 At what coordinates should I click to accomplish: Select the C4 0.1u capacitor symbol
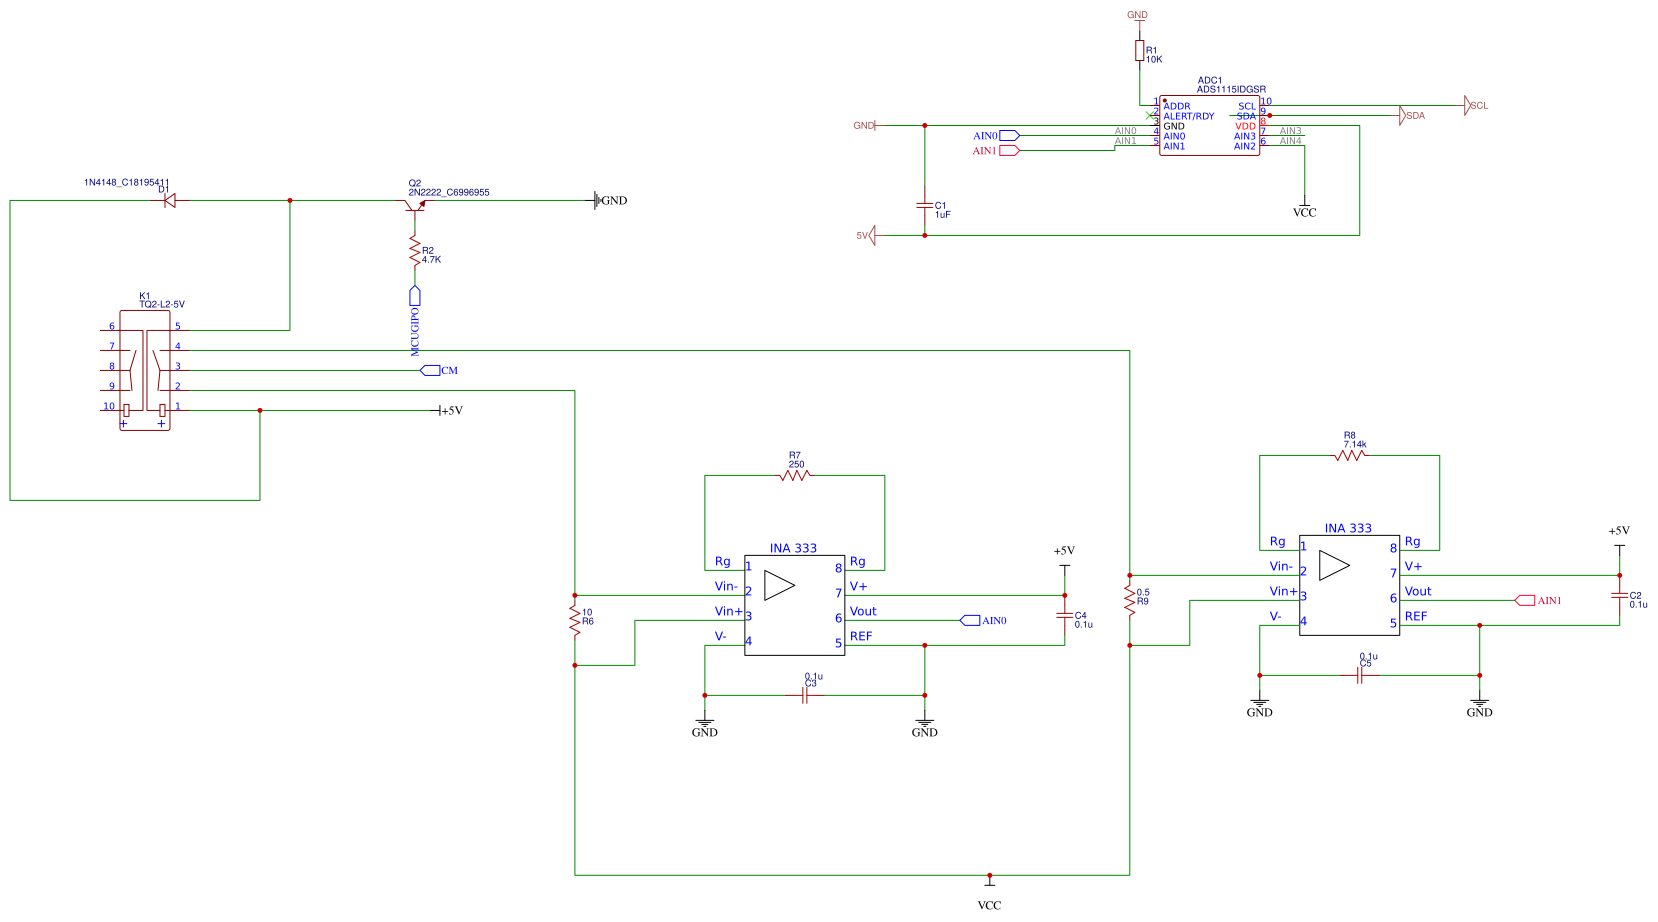click(x=1064, y=615)
